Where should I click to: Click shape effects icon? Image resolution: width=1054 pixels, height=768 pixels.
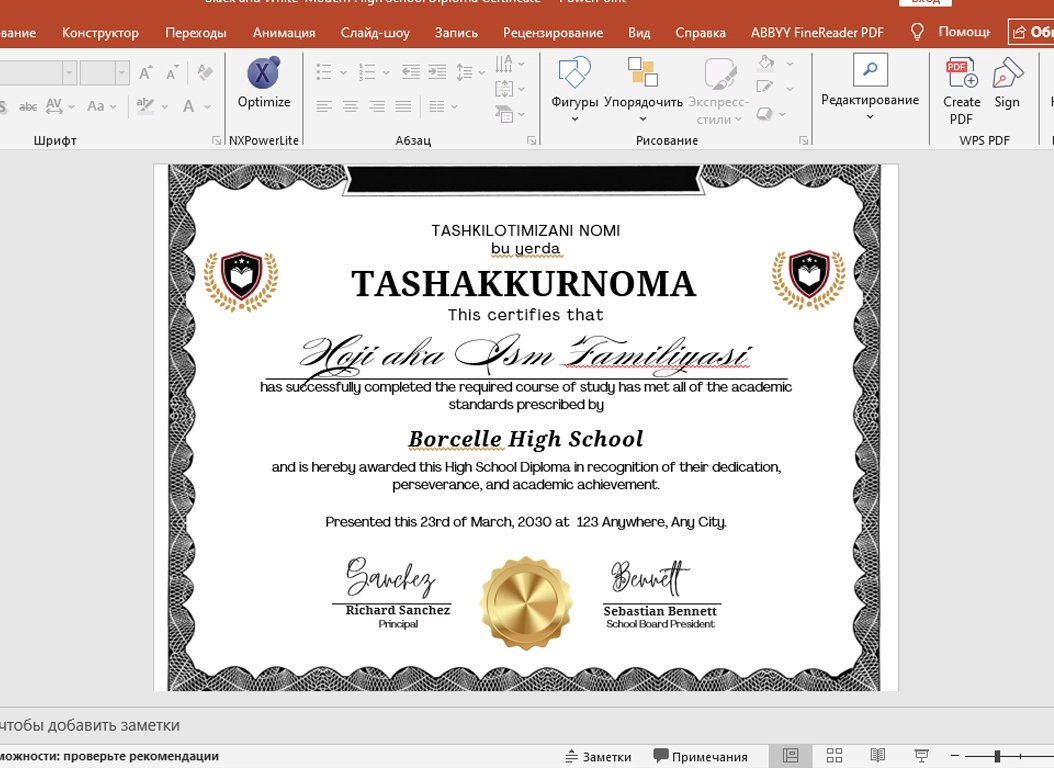764,114
